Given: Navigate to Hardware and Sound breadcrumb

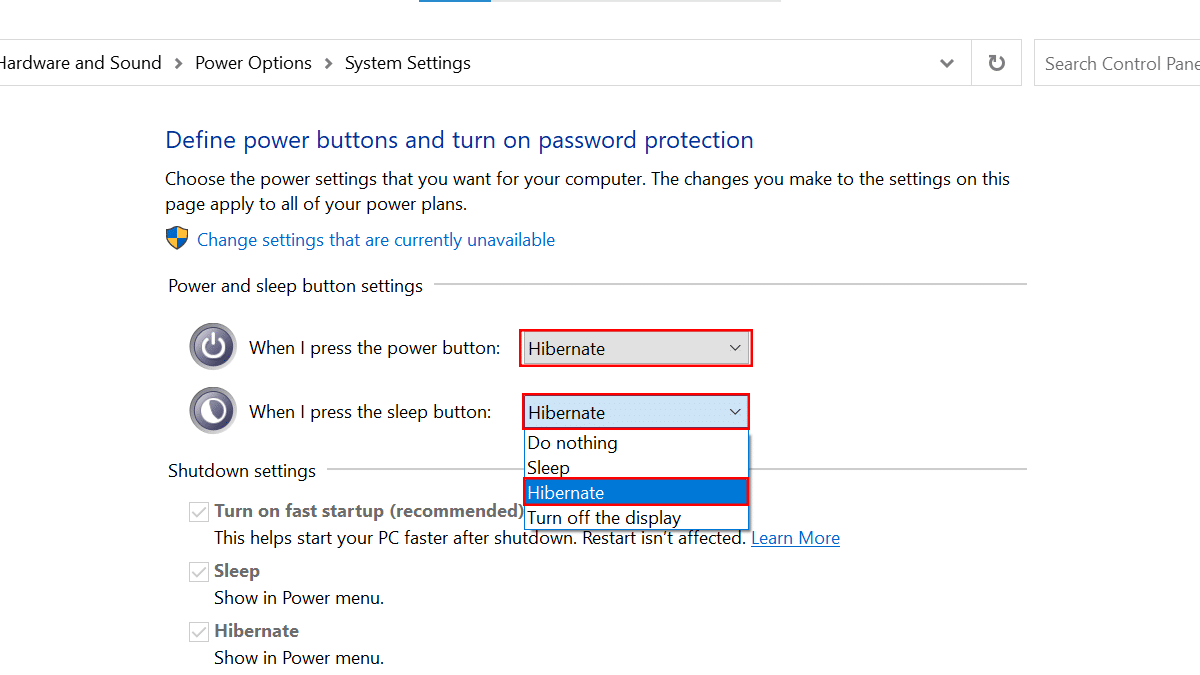Looking at the screenshot, I should coord(80,63).
